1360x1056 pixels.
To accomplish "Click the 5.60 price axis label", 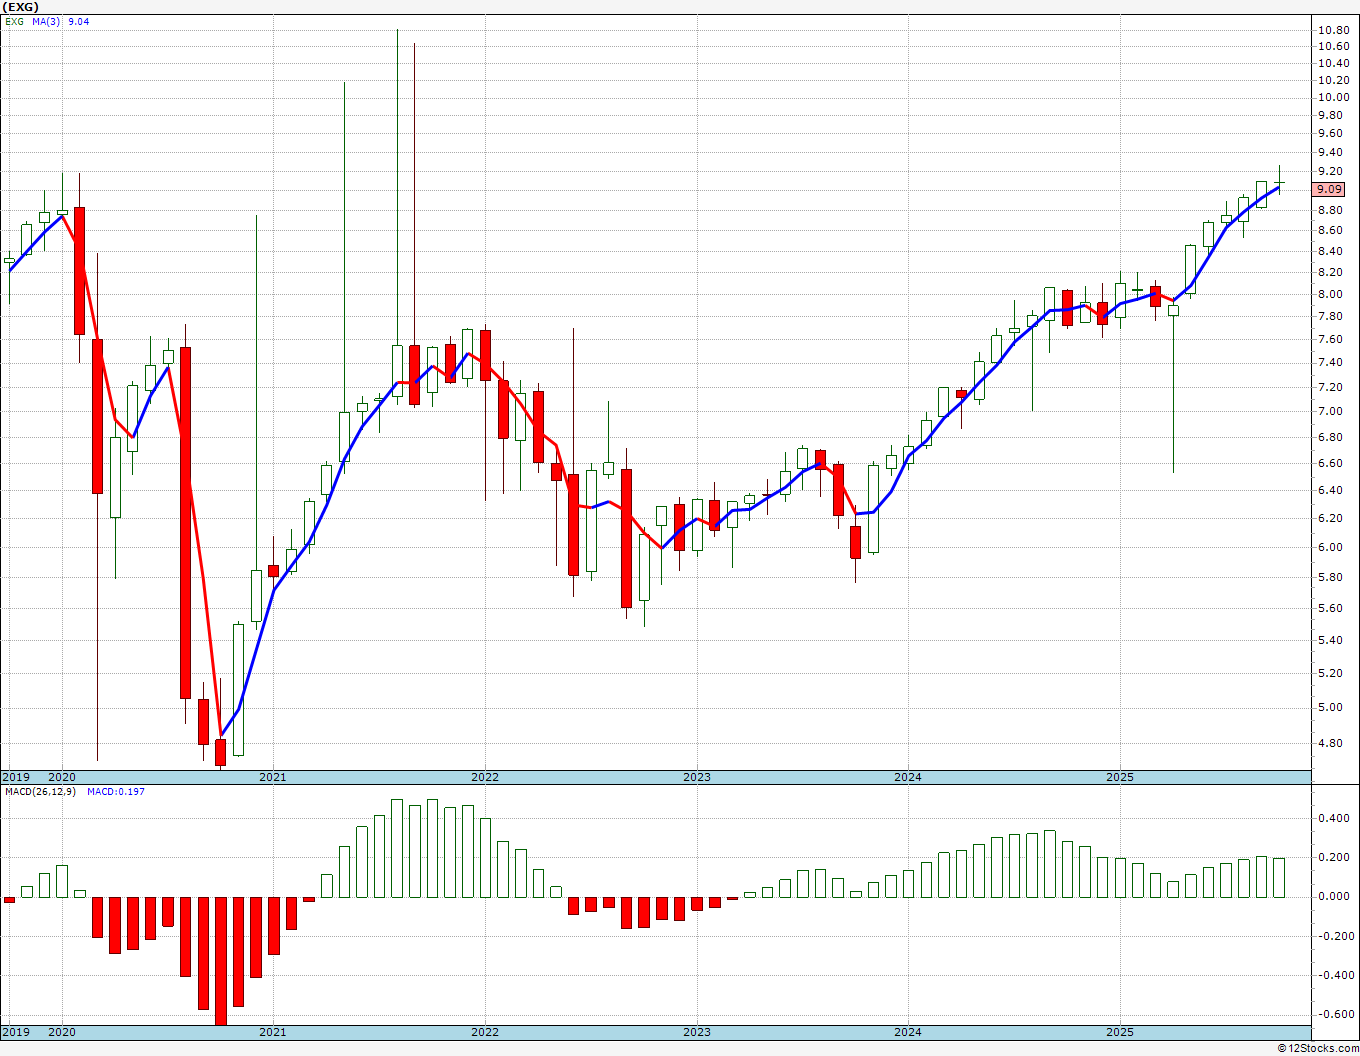I will coord(1330,609).
